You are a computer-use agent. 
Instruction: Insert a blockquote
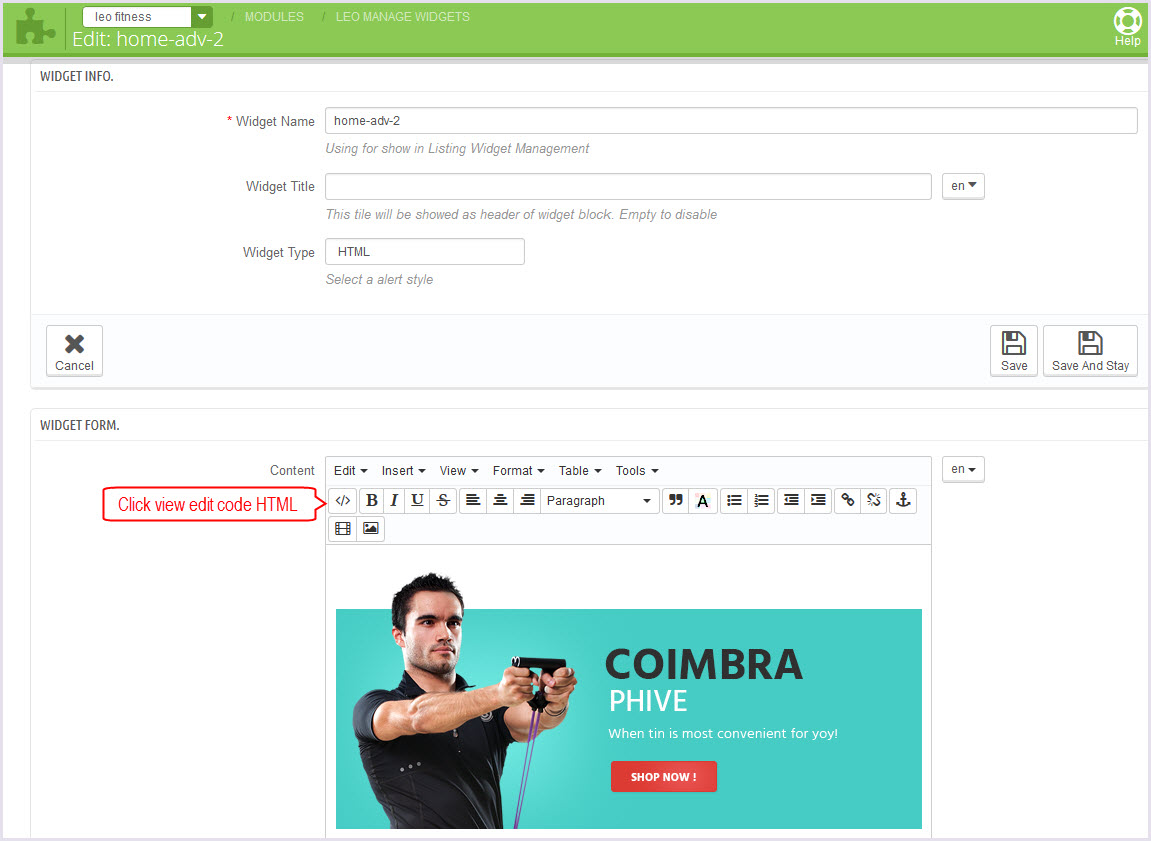coord(675,500)
